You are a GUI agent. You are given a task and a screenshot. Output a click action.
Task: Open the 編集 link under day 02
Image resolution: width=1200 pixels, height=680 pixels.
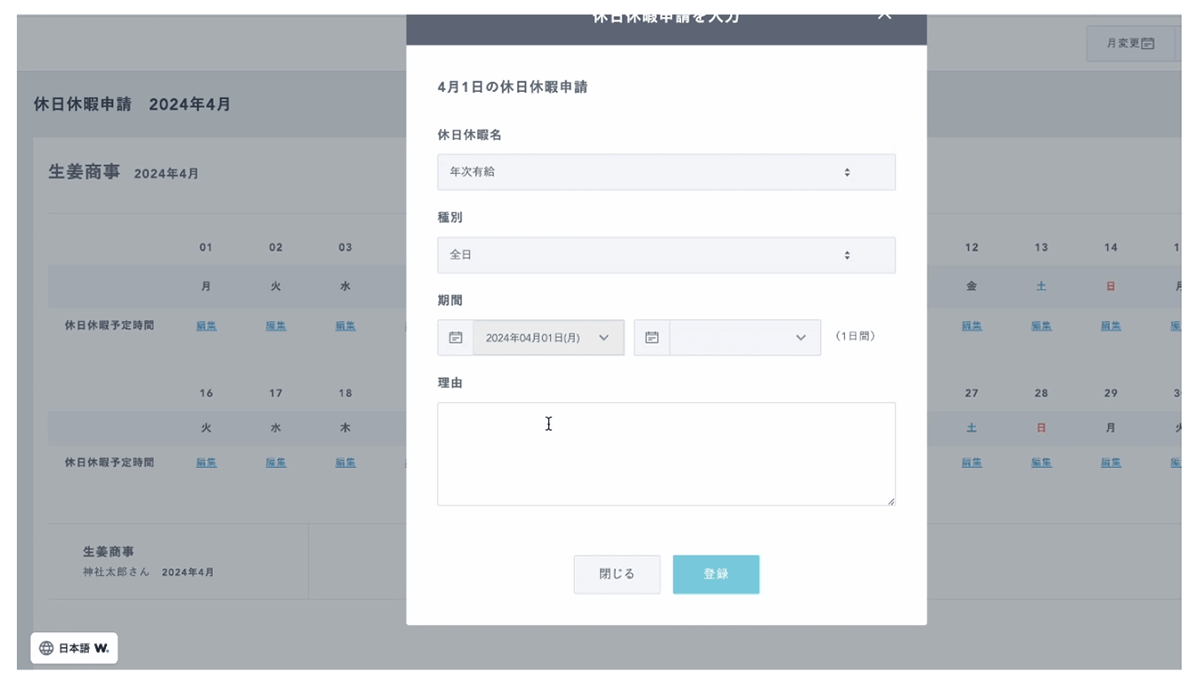276,326
